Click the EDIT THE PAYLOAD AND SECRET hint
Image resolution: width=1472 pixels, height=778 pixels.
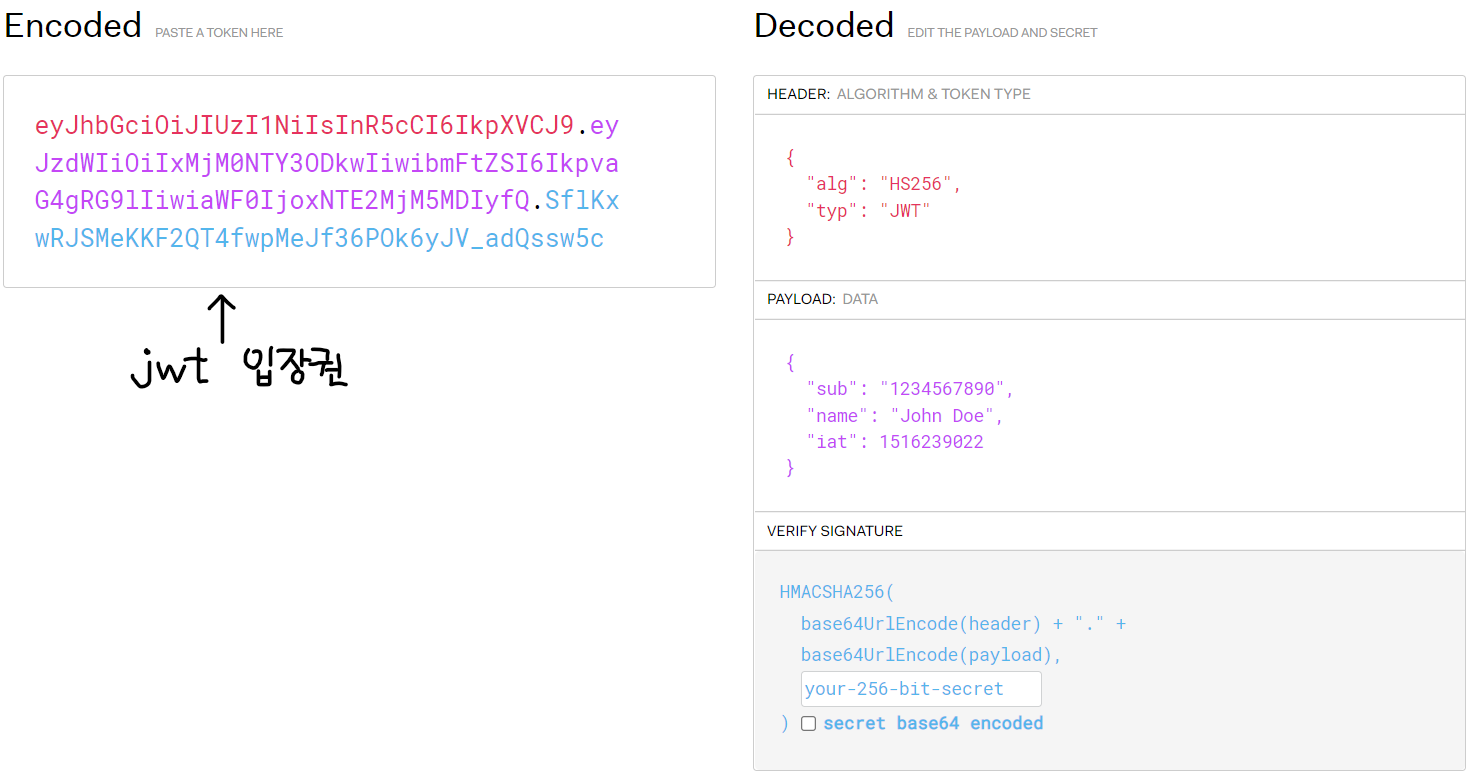click(1002, 33)
